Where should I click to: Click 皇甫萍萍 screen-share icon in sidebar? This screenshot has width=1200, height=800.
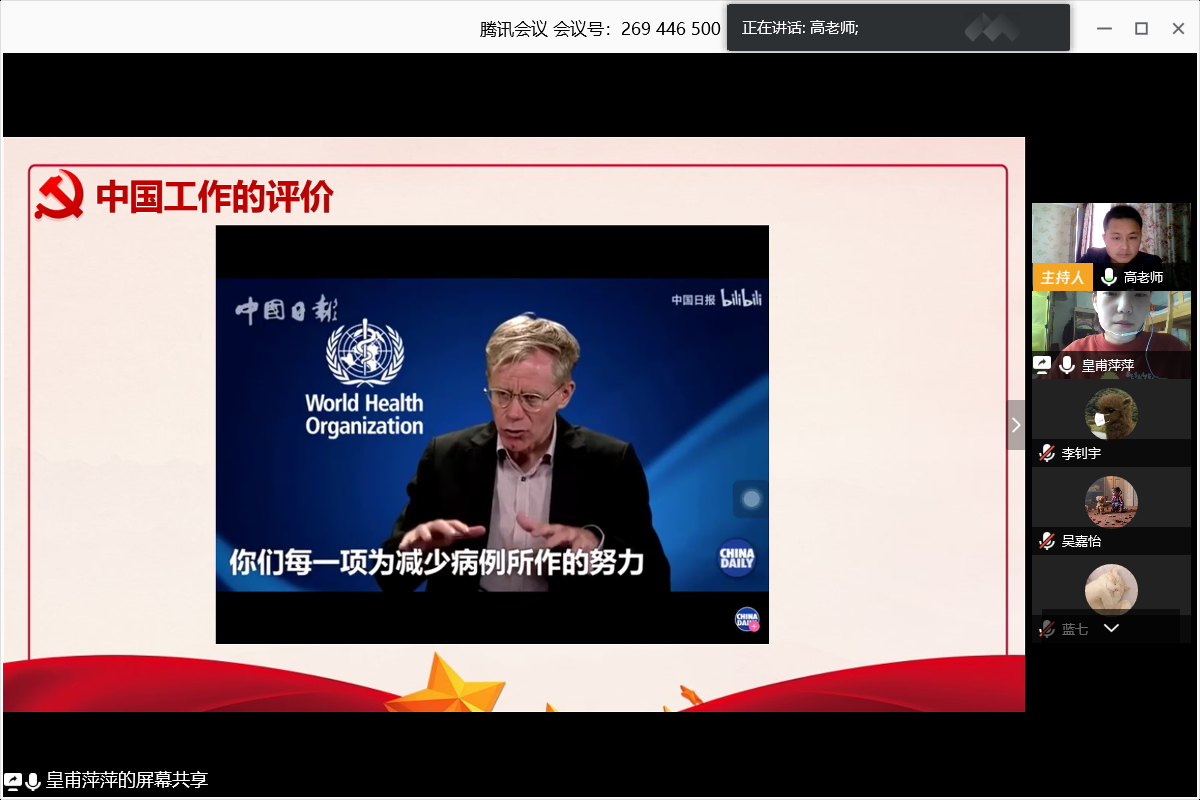point(1042,365)
